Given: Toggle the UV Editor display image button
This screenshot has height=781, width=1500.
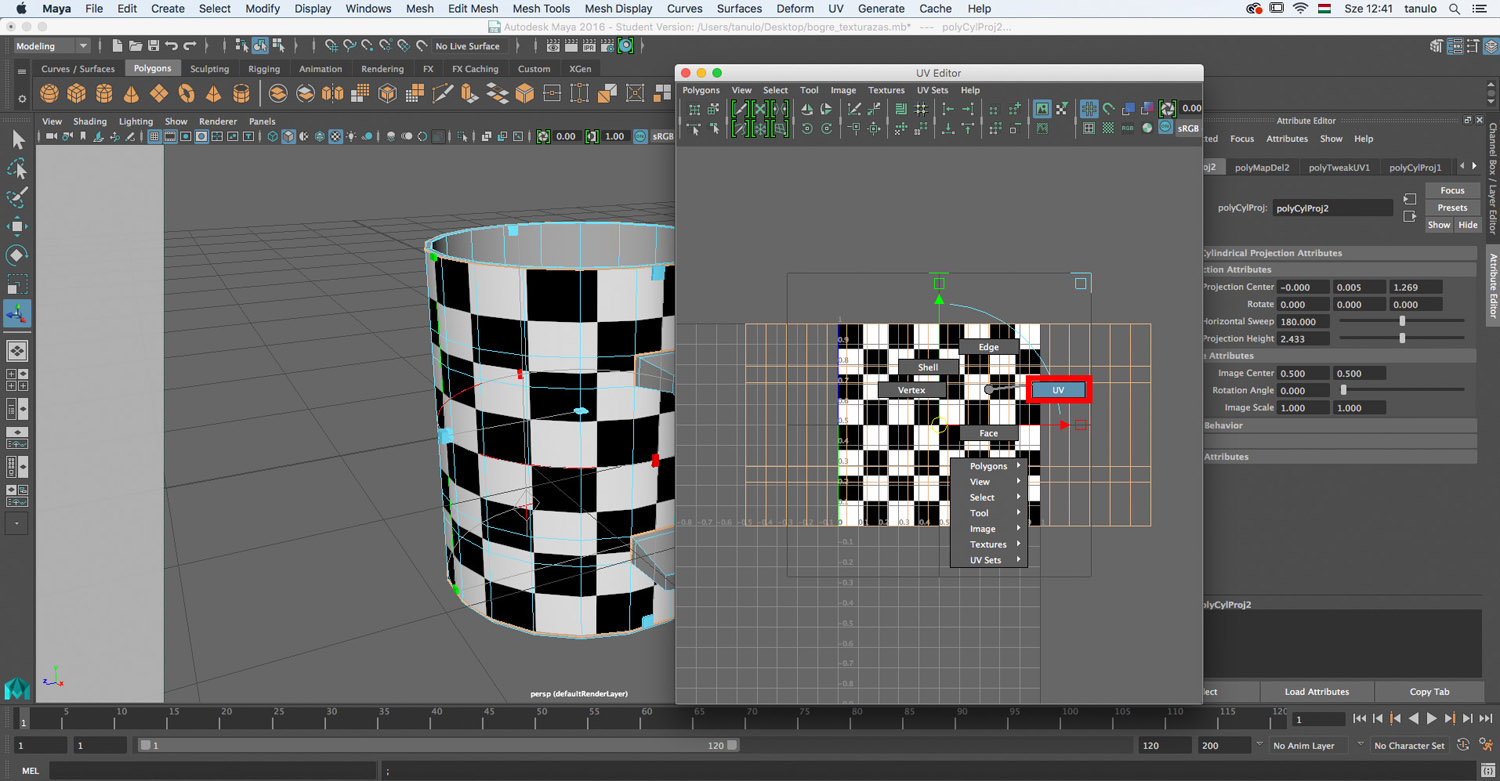Looking at the screenshot, I should pos(1042,108).
